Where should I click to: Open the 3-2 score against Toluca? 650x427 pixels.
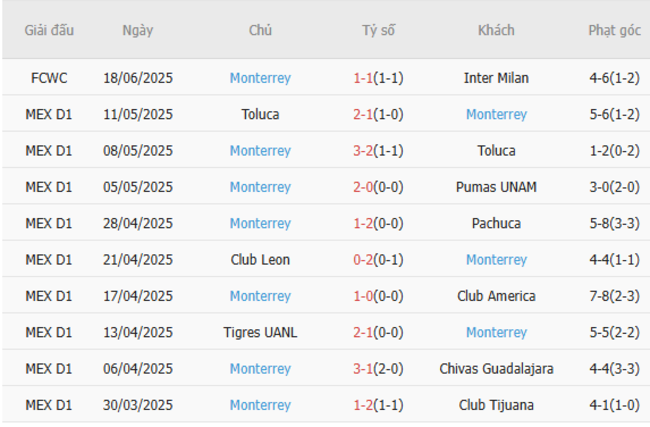364,151
